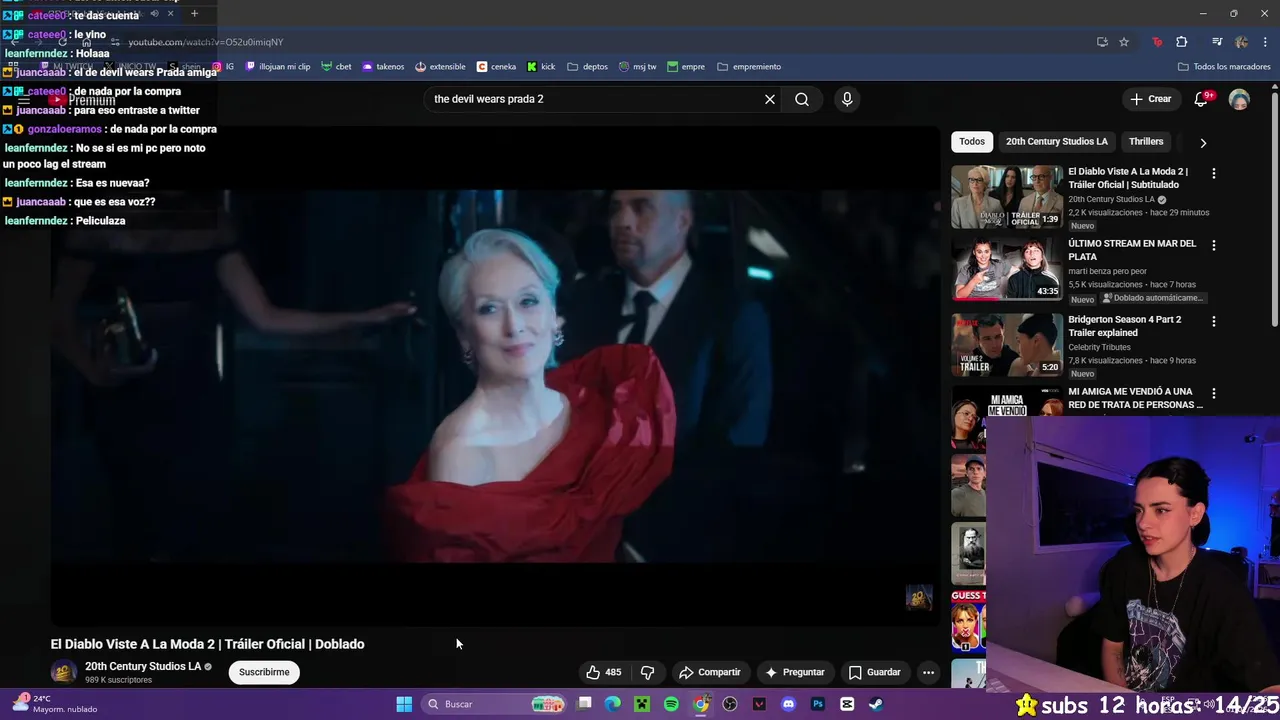Viewport: 1280px width, 720px height.
Task: Click the Compartir share button
Action: [x=709, y=672]
